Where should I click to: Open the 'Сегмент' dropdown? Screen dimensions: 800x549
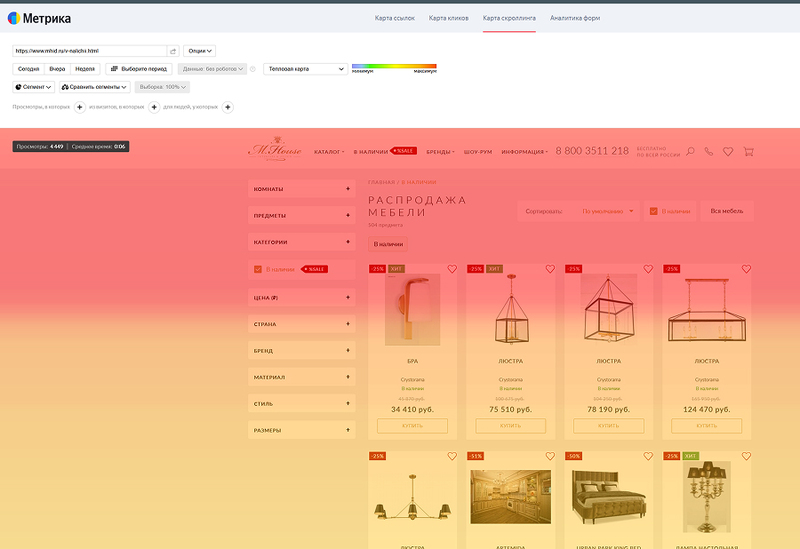(x=34, y=87)
